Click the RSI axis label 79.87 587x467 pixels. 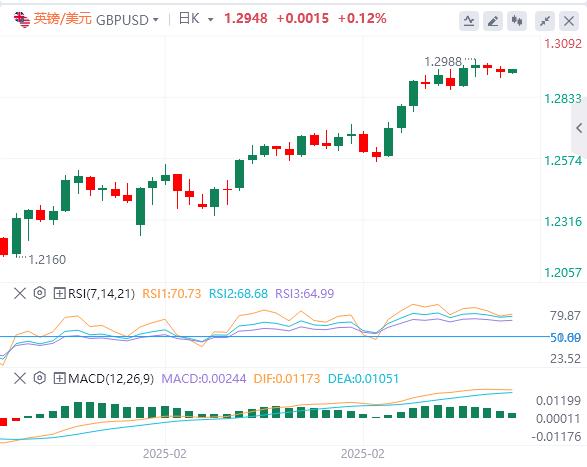[565, 316]
